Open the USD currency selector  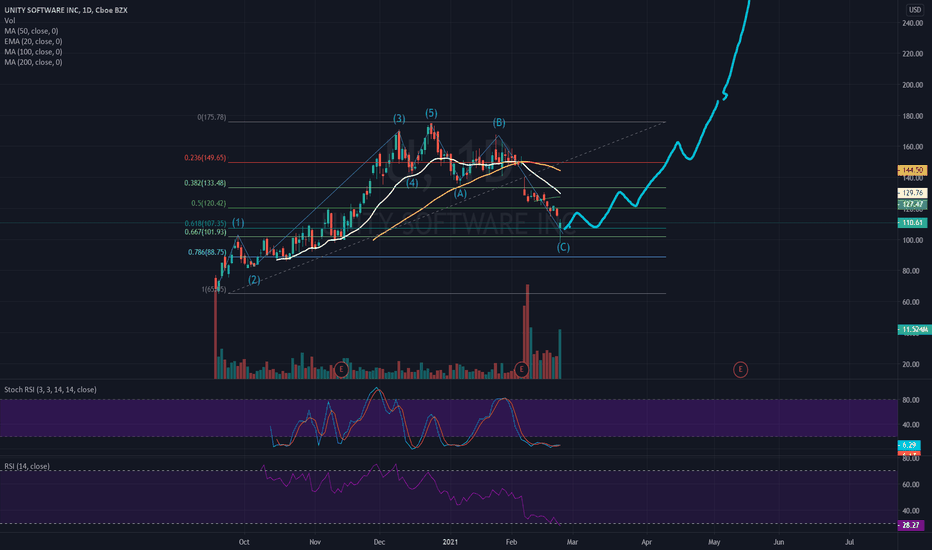tap(914, 10)
